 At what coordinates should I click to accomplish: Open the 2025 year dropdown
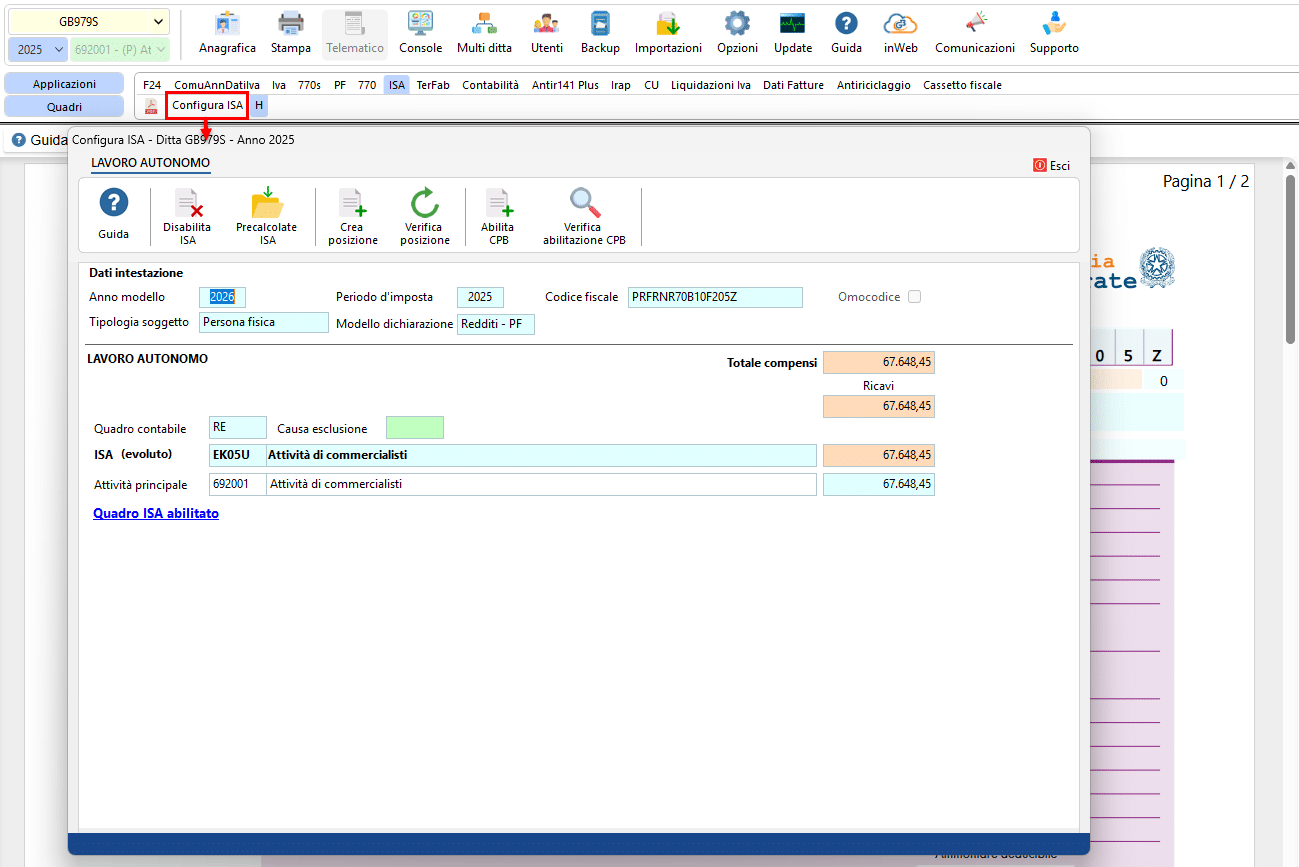[x=38, y=49]
